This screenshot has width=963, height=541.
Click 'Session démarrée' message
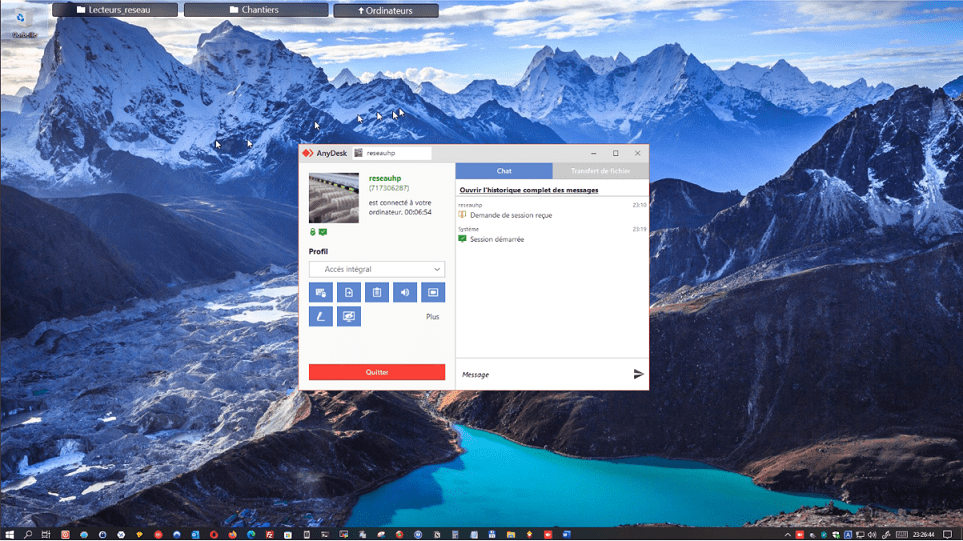click(x=497, y=239)
